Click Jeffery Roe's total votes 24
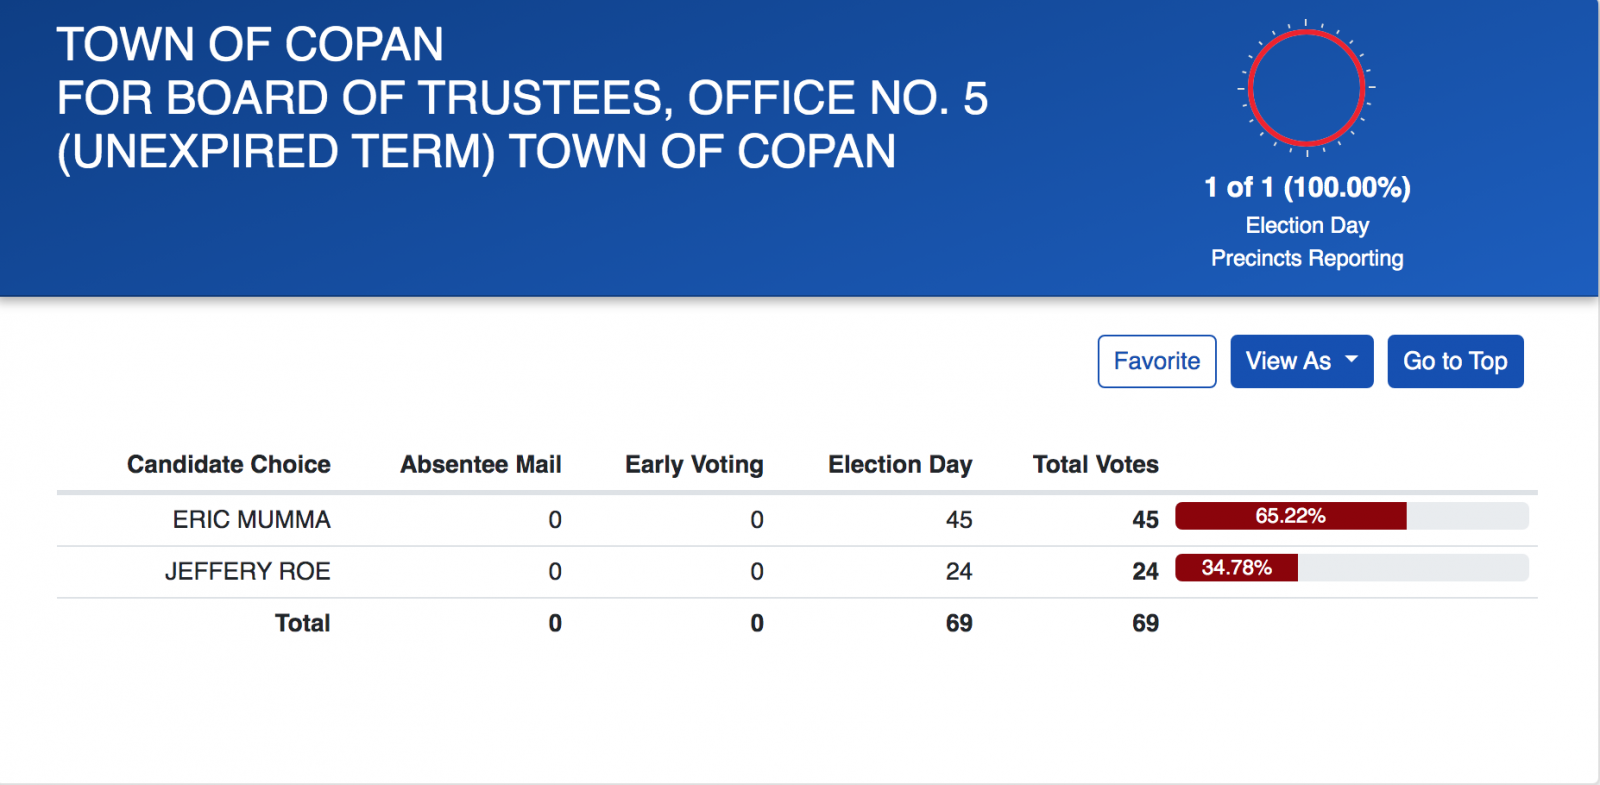The image size is (1600, 785). pos(1145,572)
